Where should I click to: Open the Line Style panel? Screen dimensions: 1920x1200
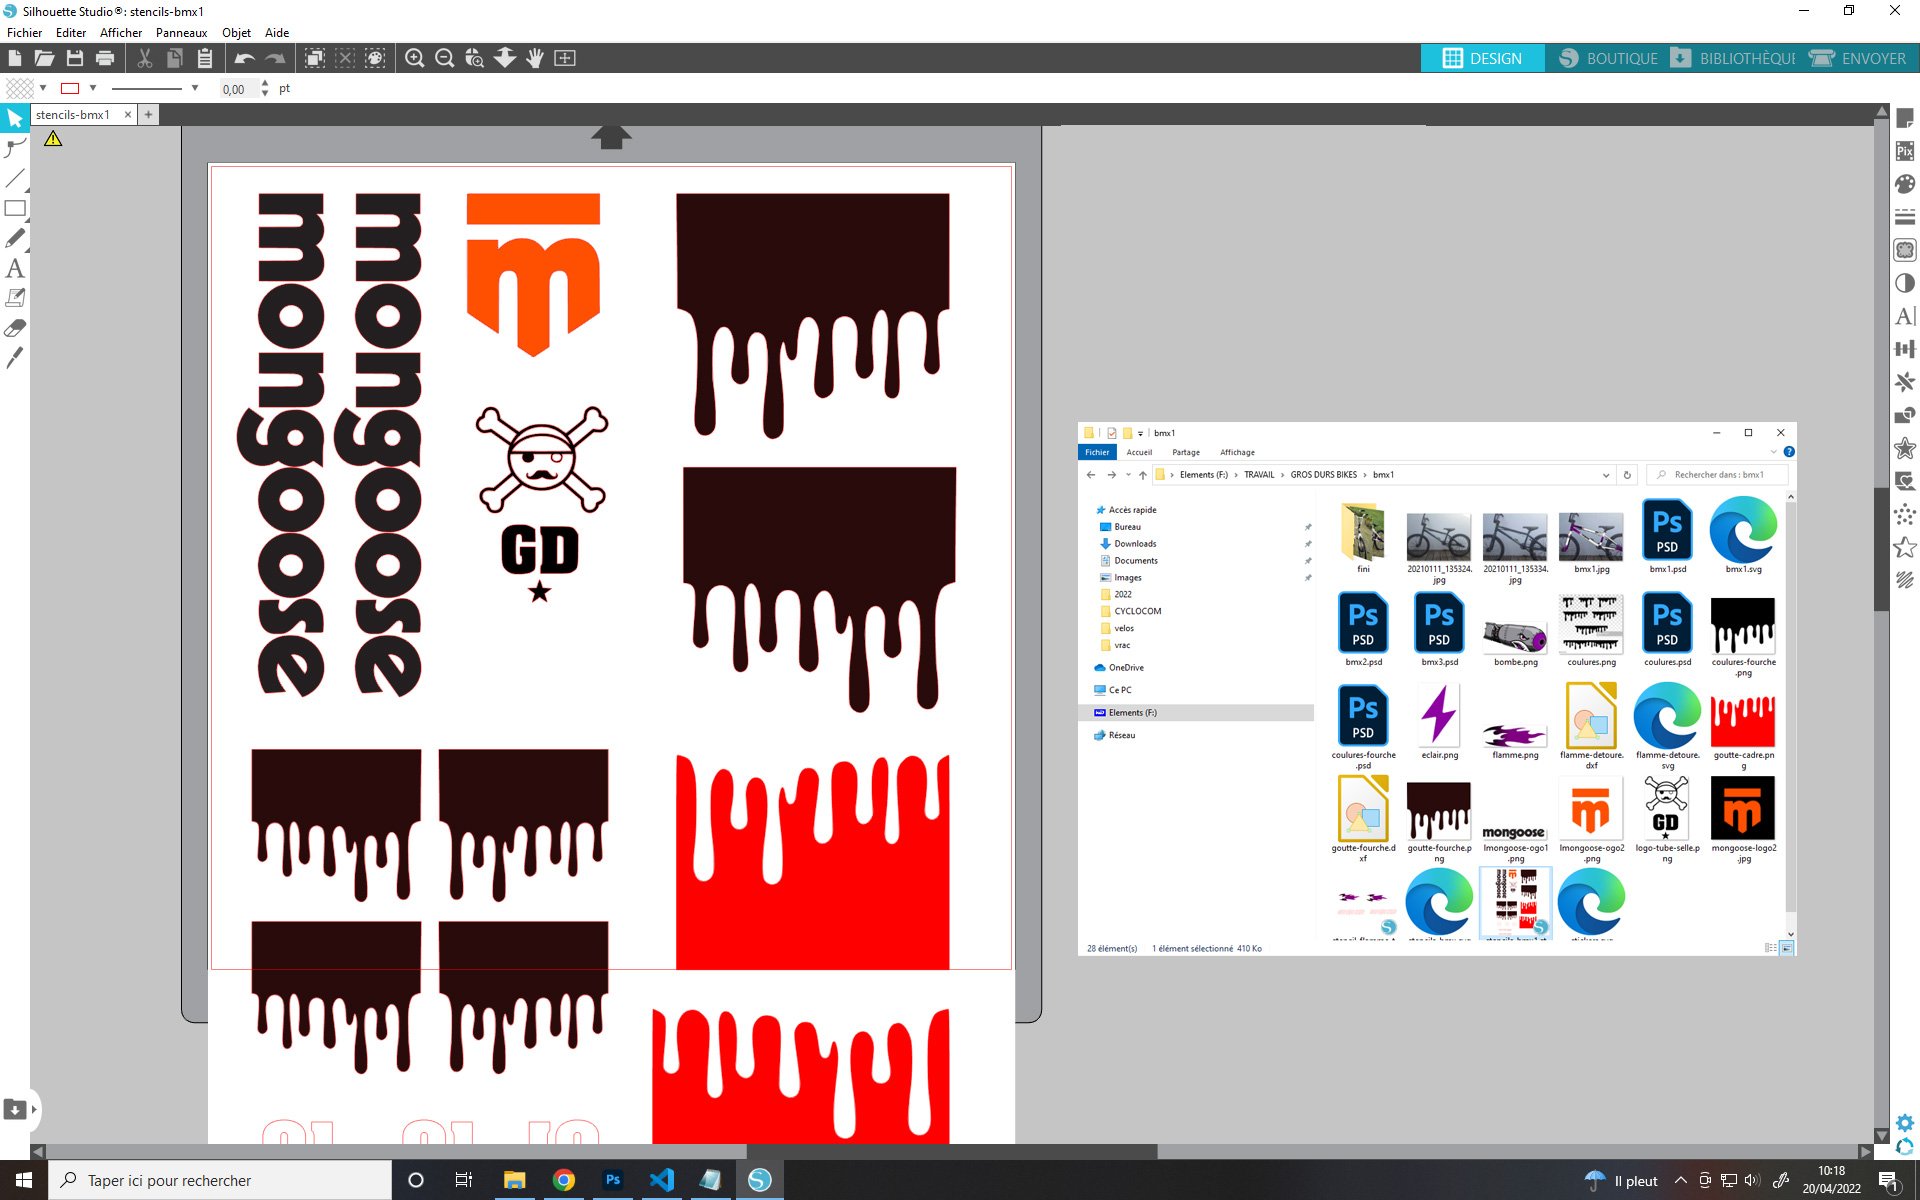tap(1905, 217)
